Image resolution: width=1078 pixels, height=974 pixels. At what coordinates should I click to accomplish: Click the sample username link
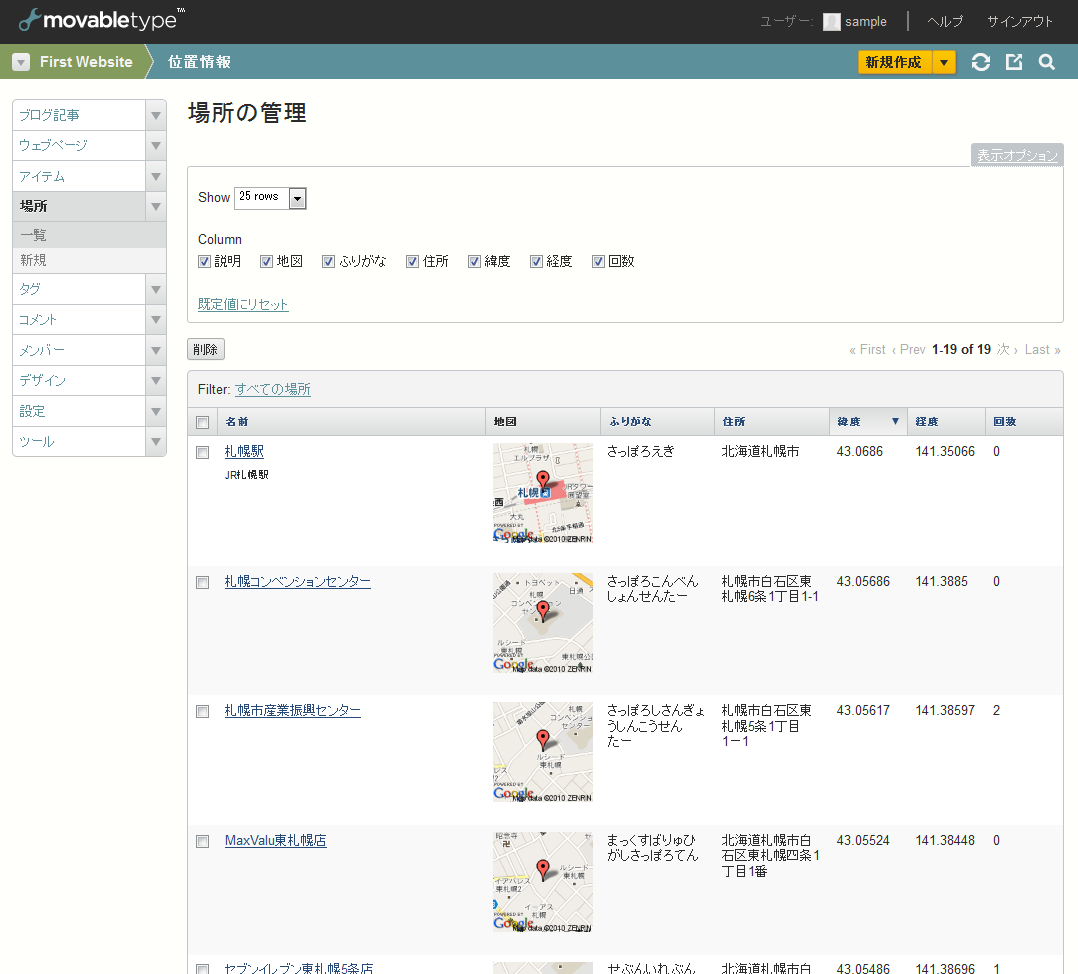[x=866, y=22]
